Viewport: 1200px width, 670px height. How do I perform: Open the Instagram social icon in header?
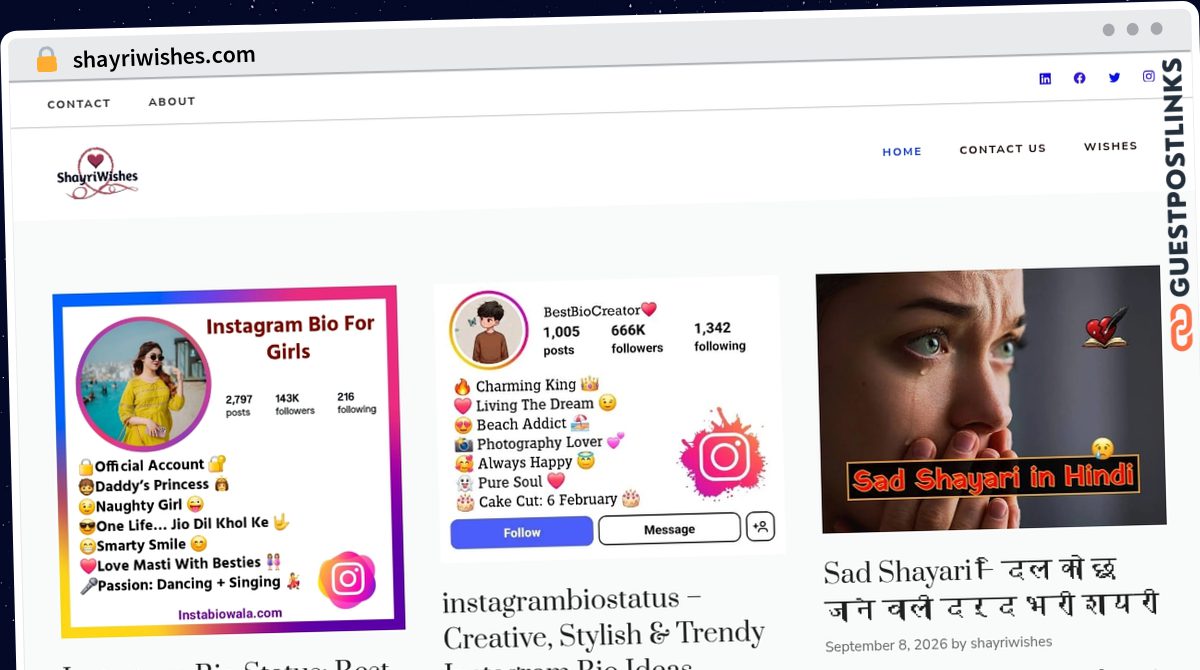click(1149, 76)
